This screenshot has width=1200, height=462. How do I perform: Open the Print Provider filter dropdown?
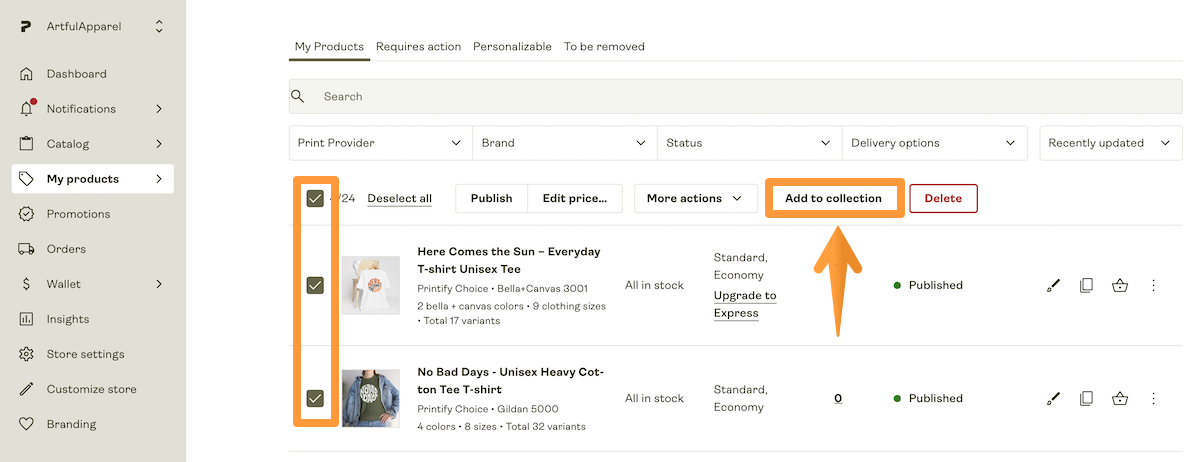coord(381,143)
